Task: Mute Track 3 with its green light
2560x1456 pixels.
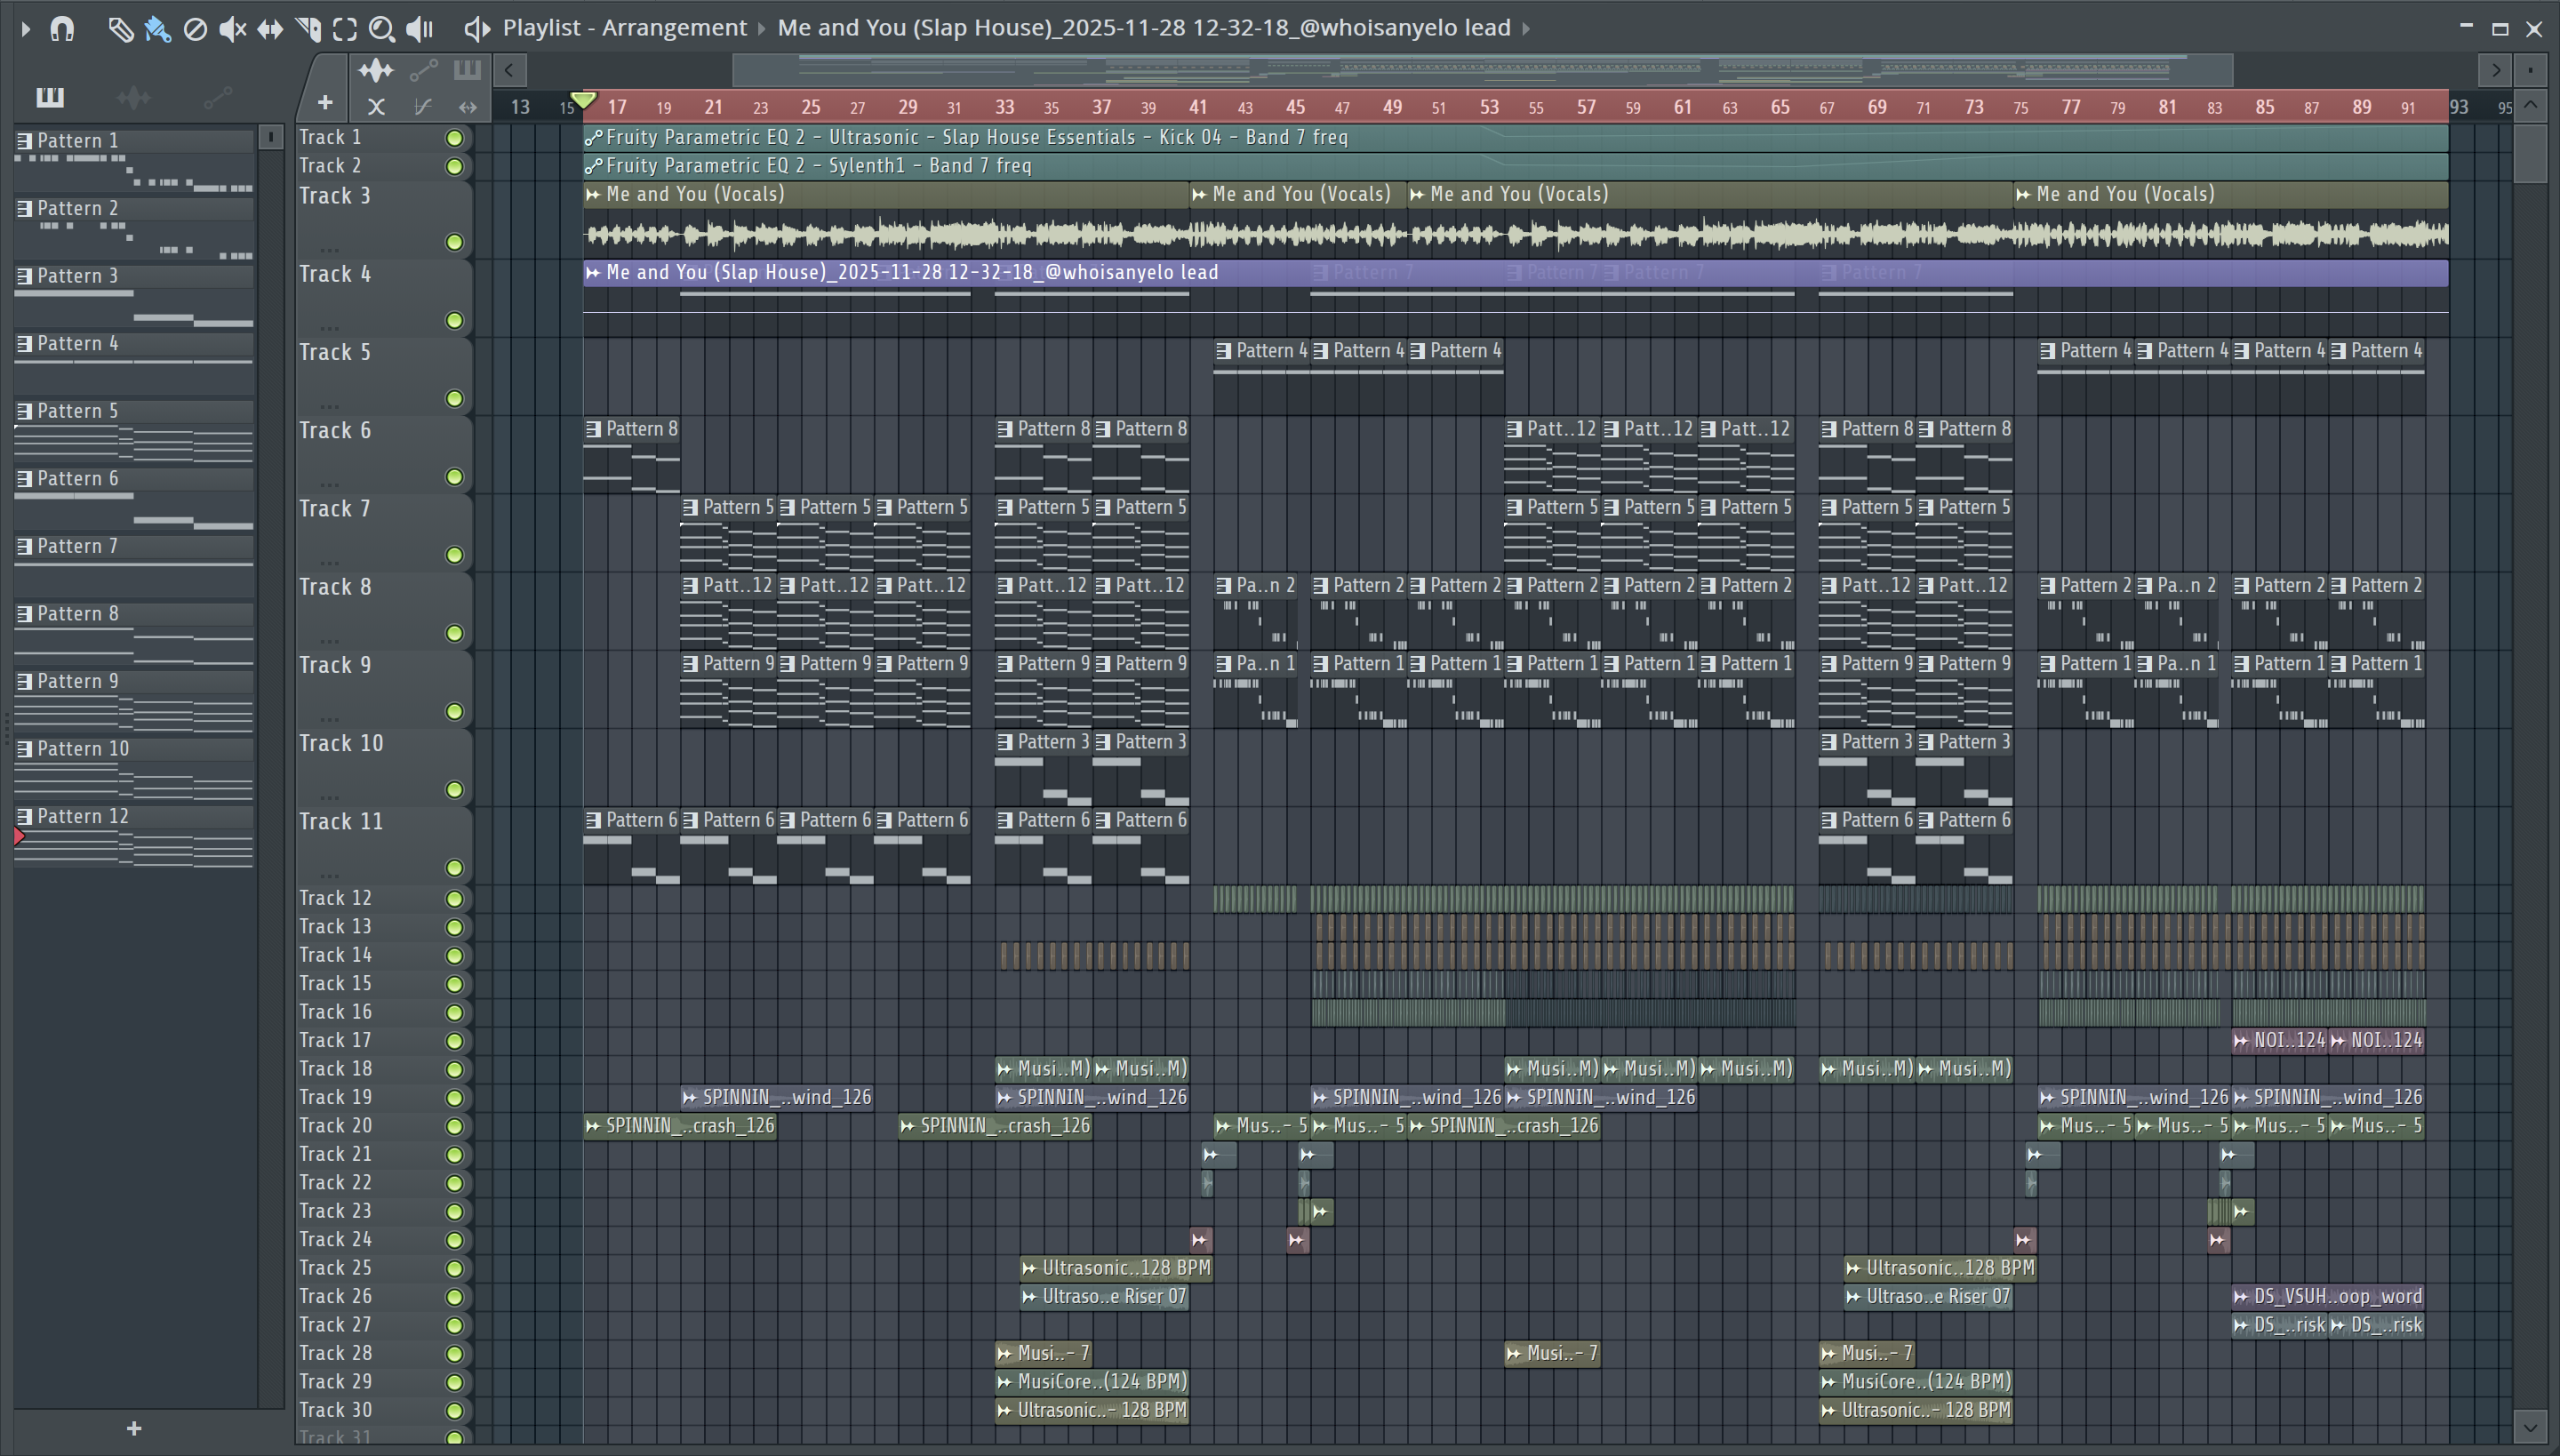Action: click(454, 242)
